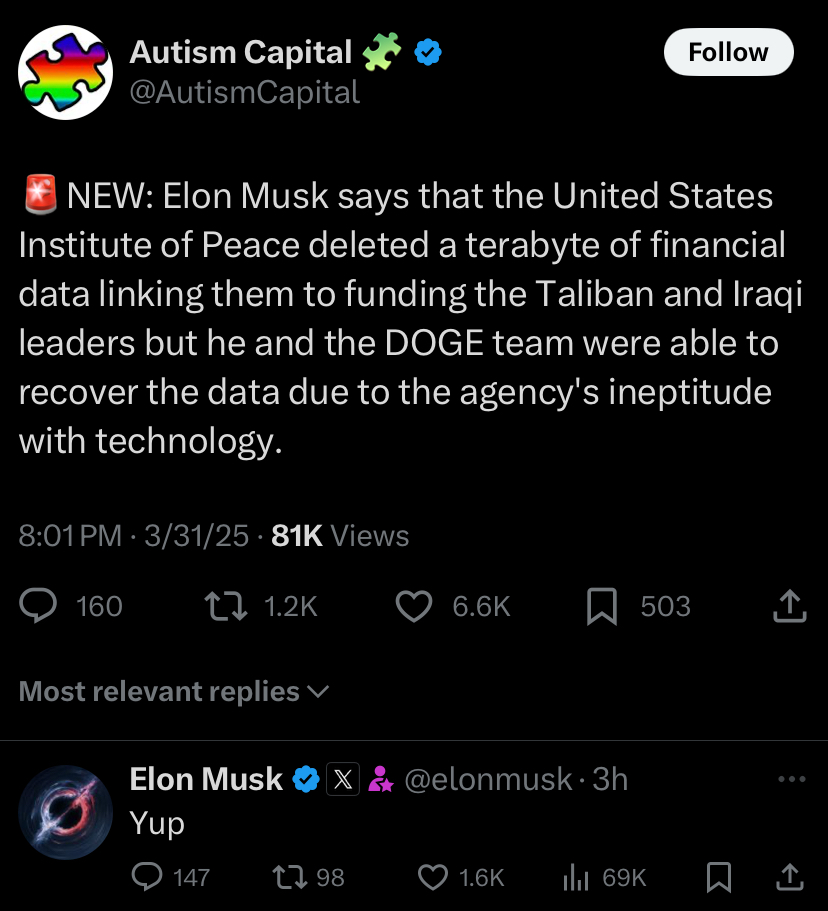Expand the Most relevant replies sorter
828x911 pixels.
coord(174,691)
